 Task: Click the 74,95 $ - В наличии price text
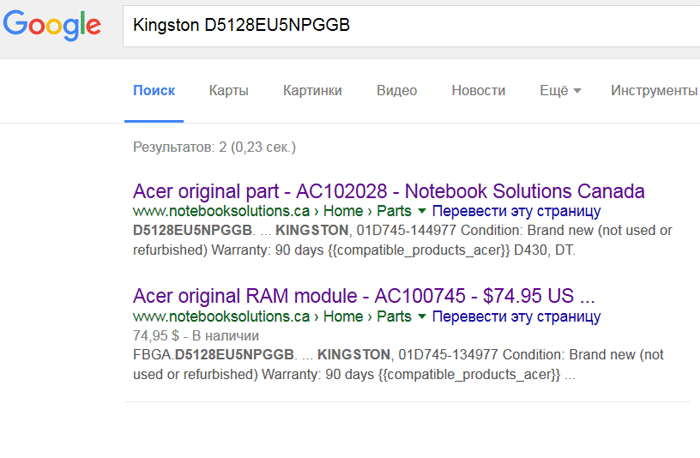196,336
